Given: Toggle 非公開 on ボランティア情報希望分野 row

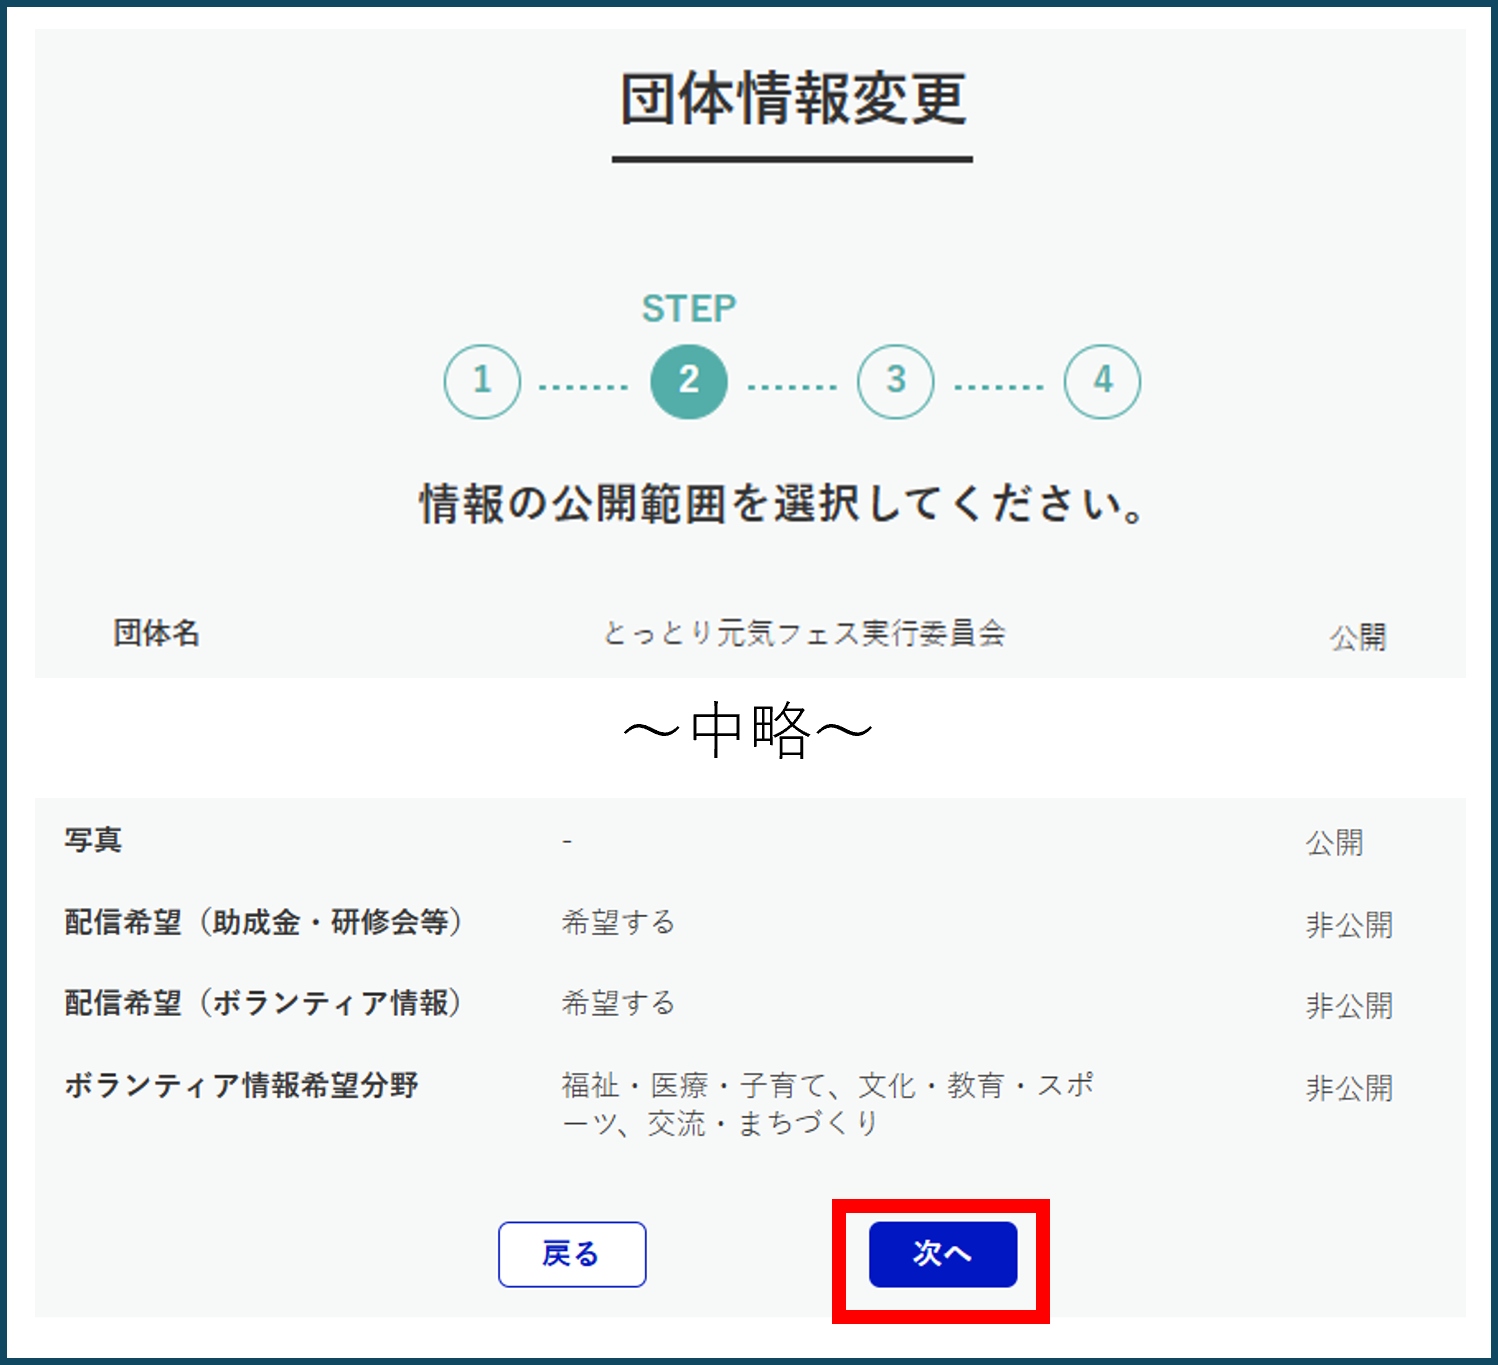Looking at the screenshot, I should pyautogui.click(x=1350, y=1088).
